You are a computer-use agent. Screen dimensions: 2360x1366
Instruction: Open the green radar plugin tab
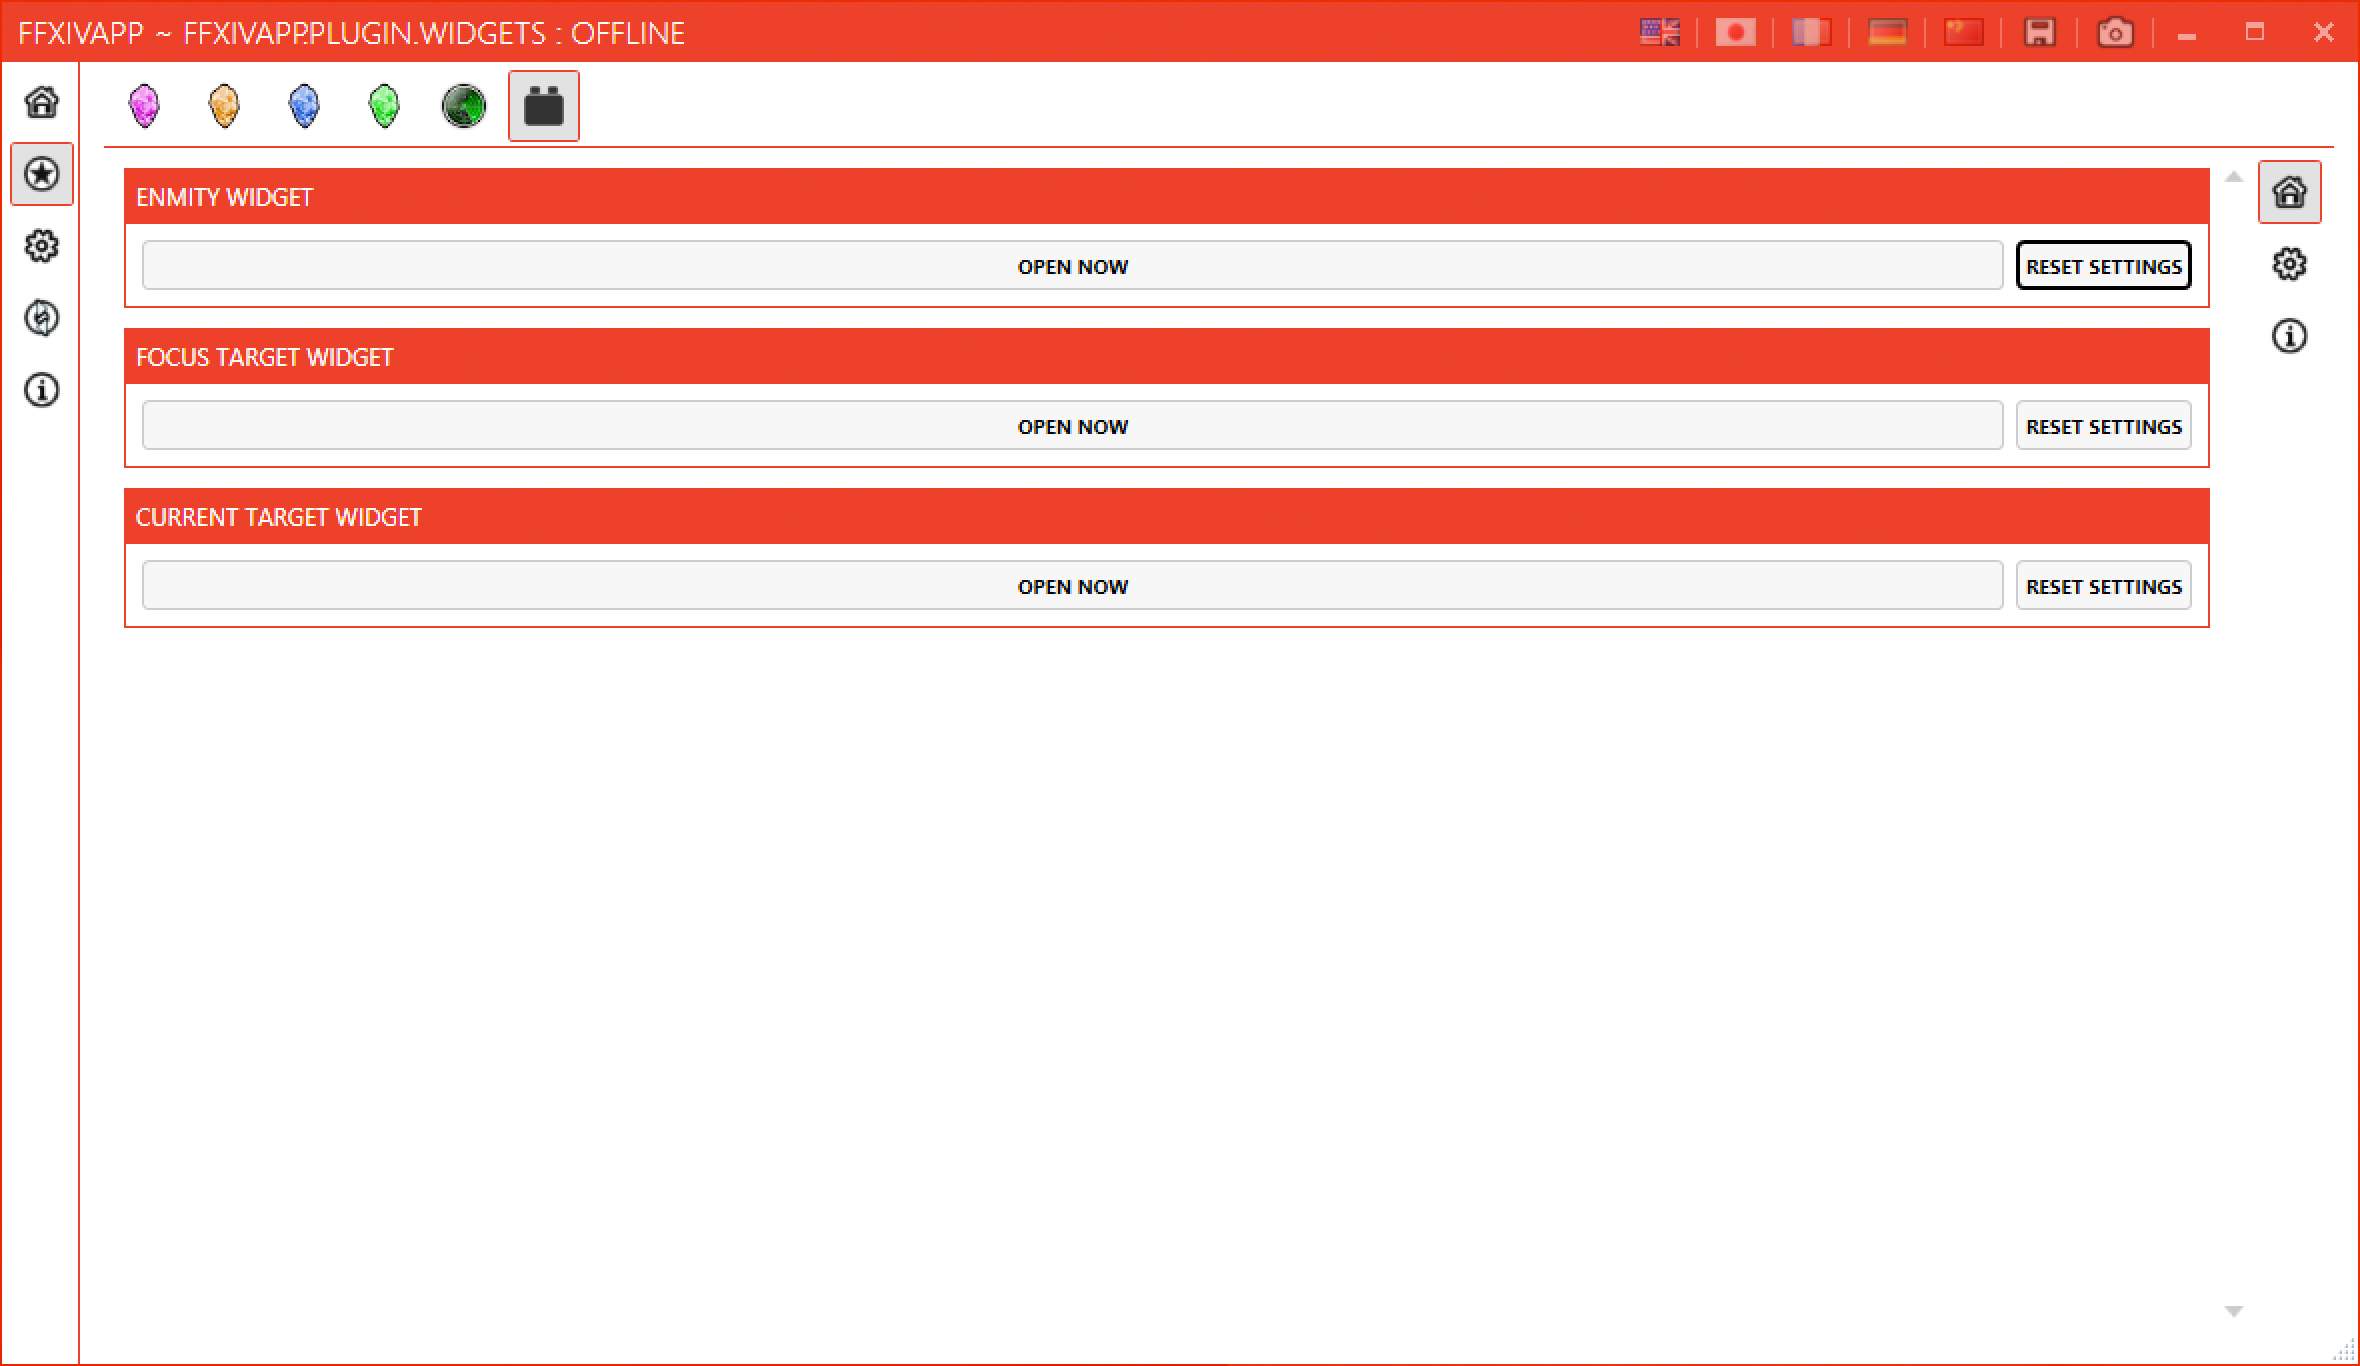pyautogui.click(x=464, y=106)
